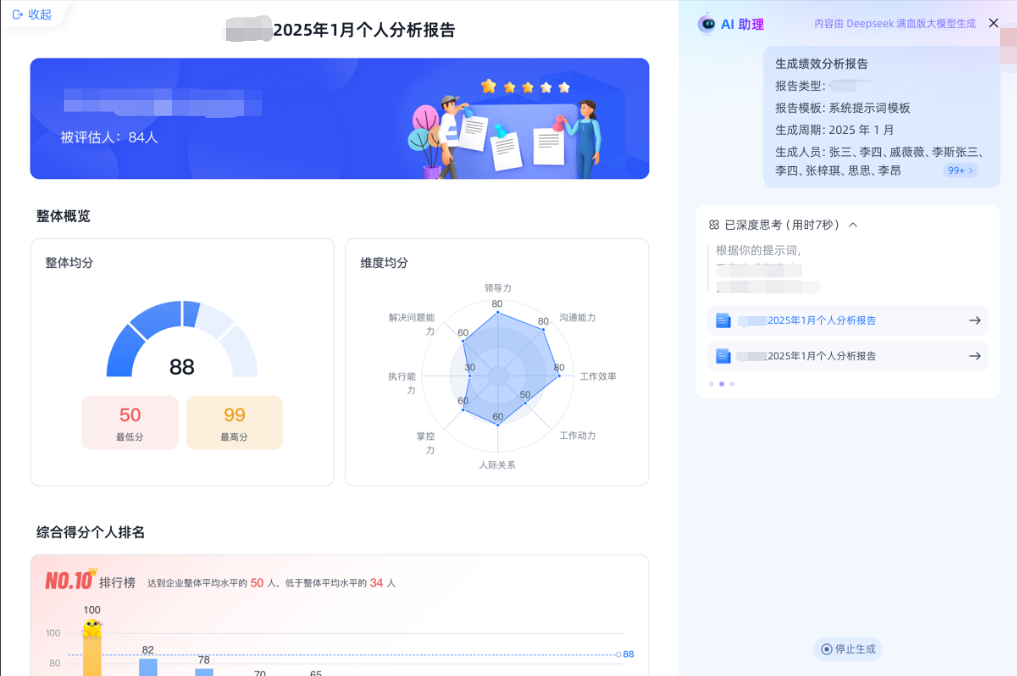Click the 领导力 axis label on radar chart
Viewport: 1017px width, 676px height.
497,288
